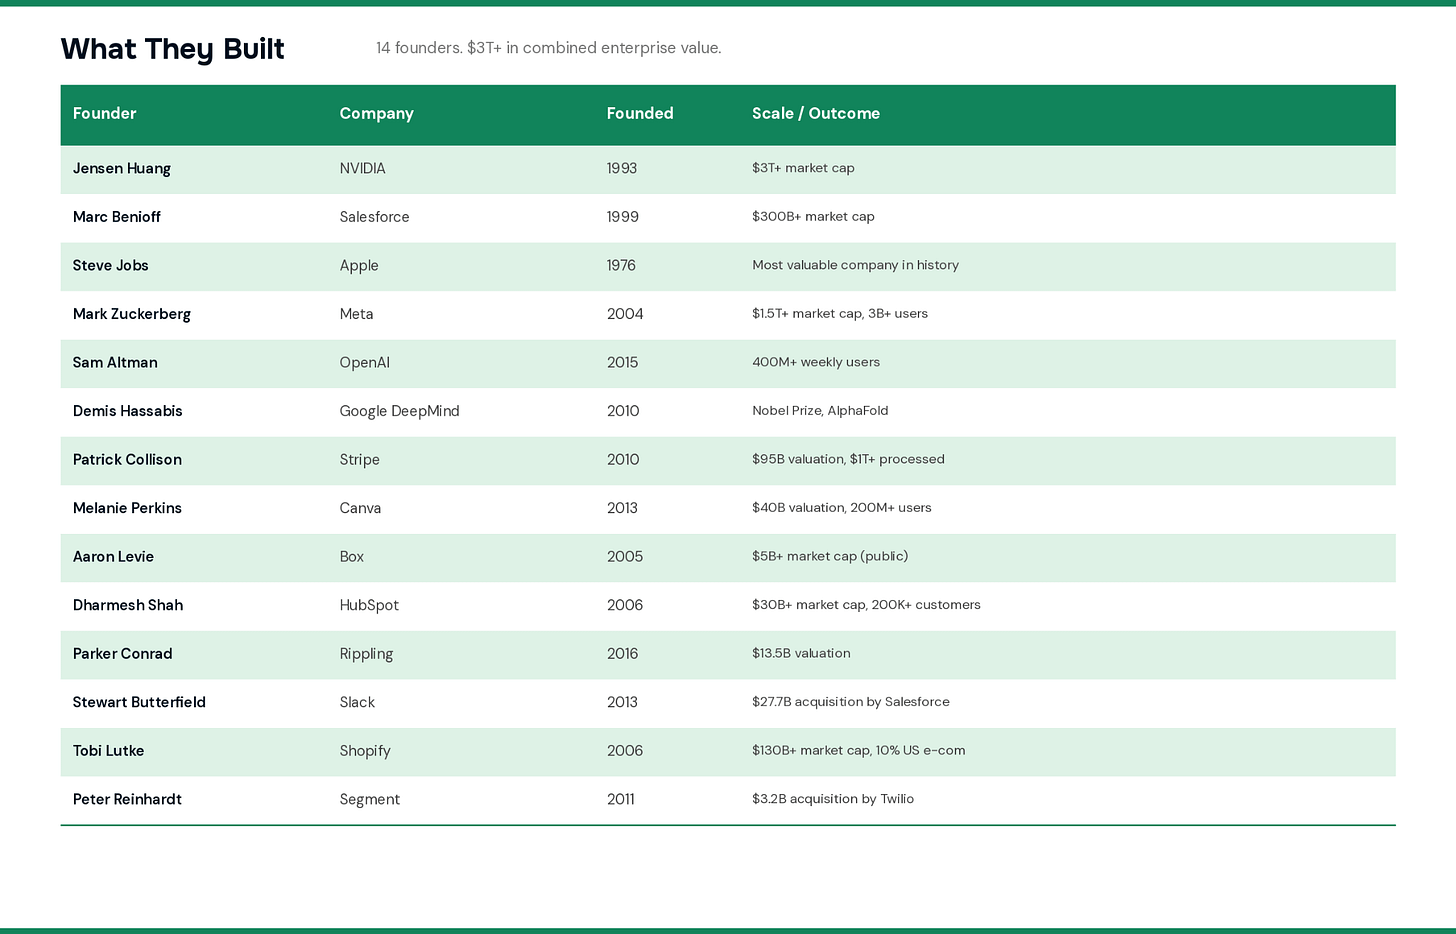Click the 14 founders subtitle text

(x=548, y=48)
